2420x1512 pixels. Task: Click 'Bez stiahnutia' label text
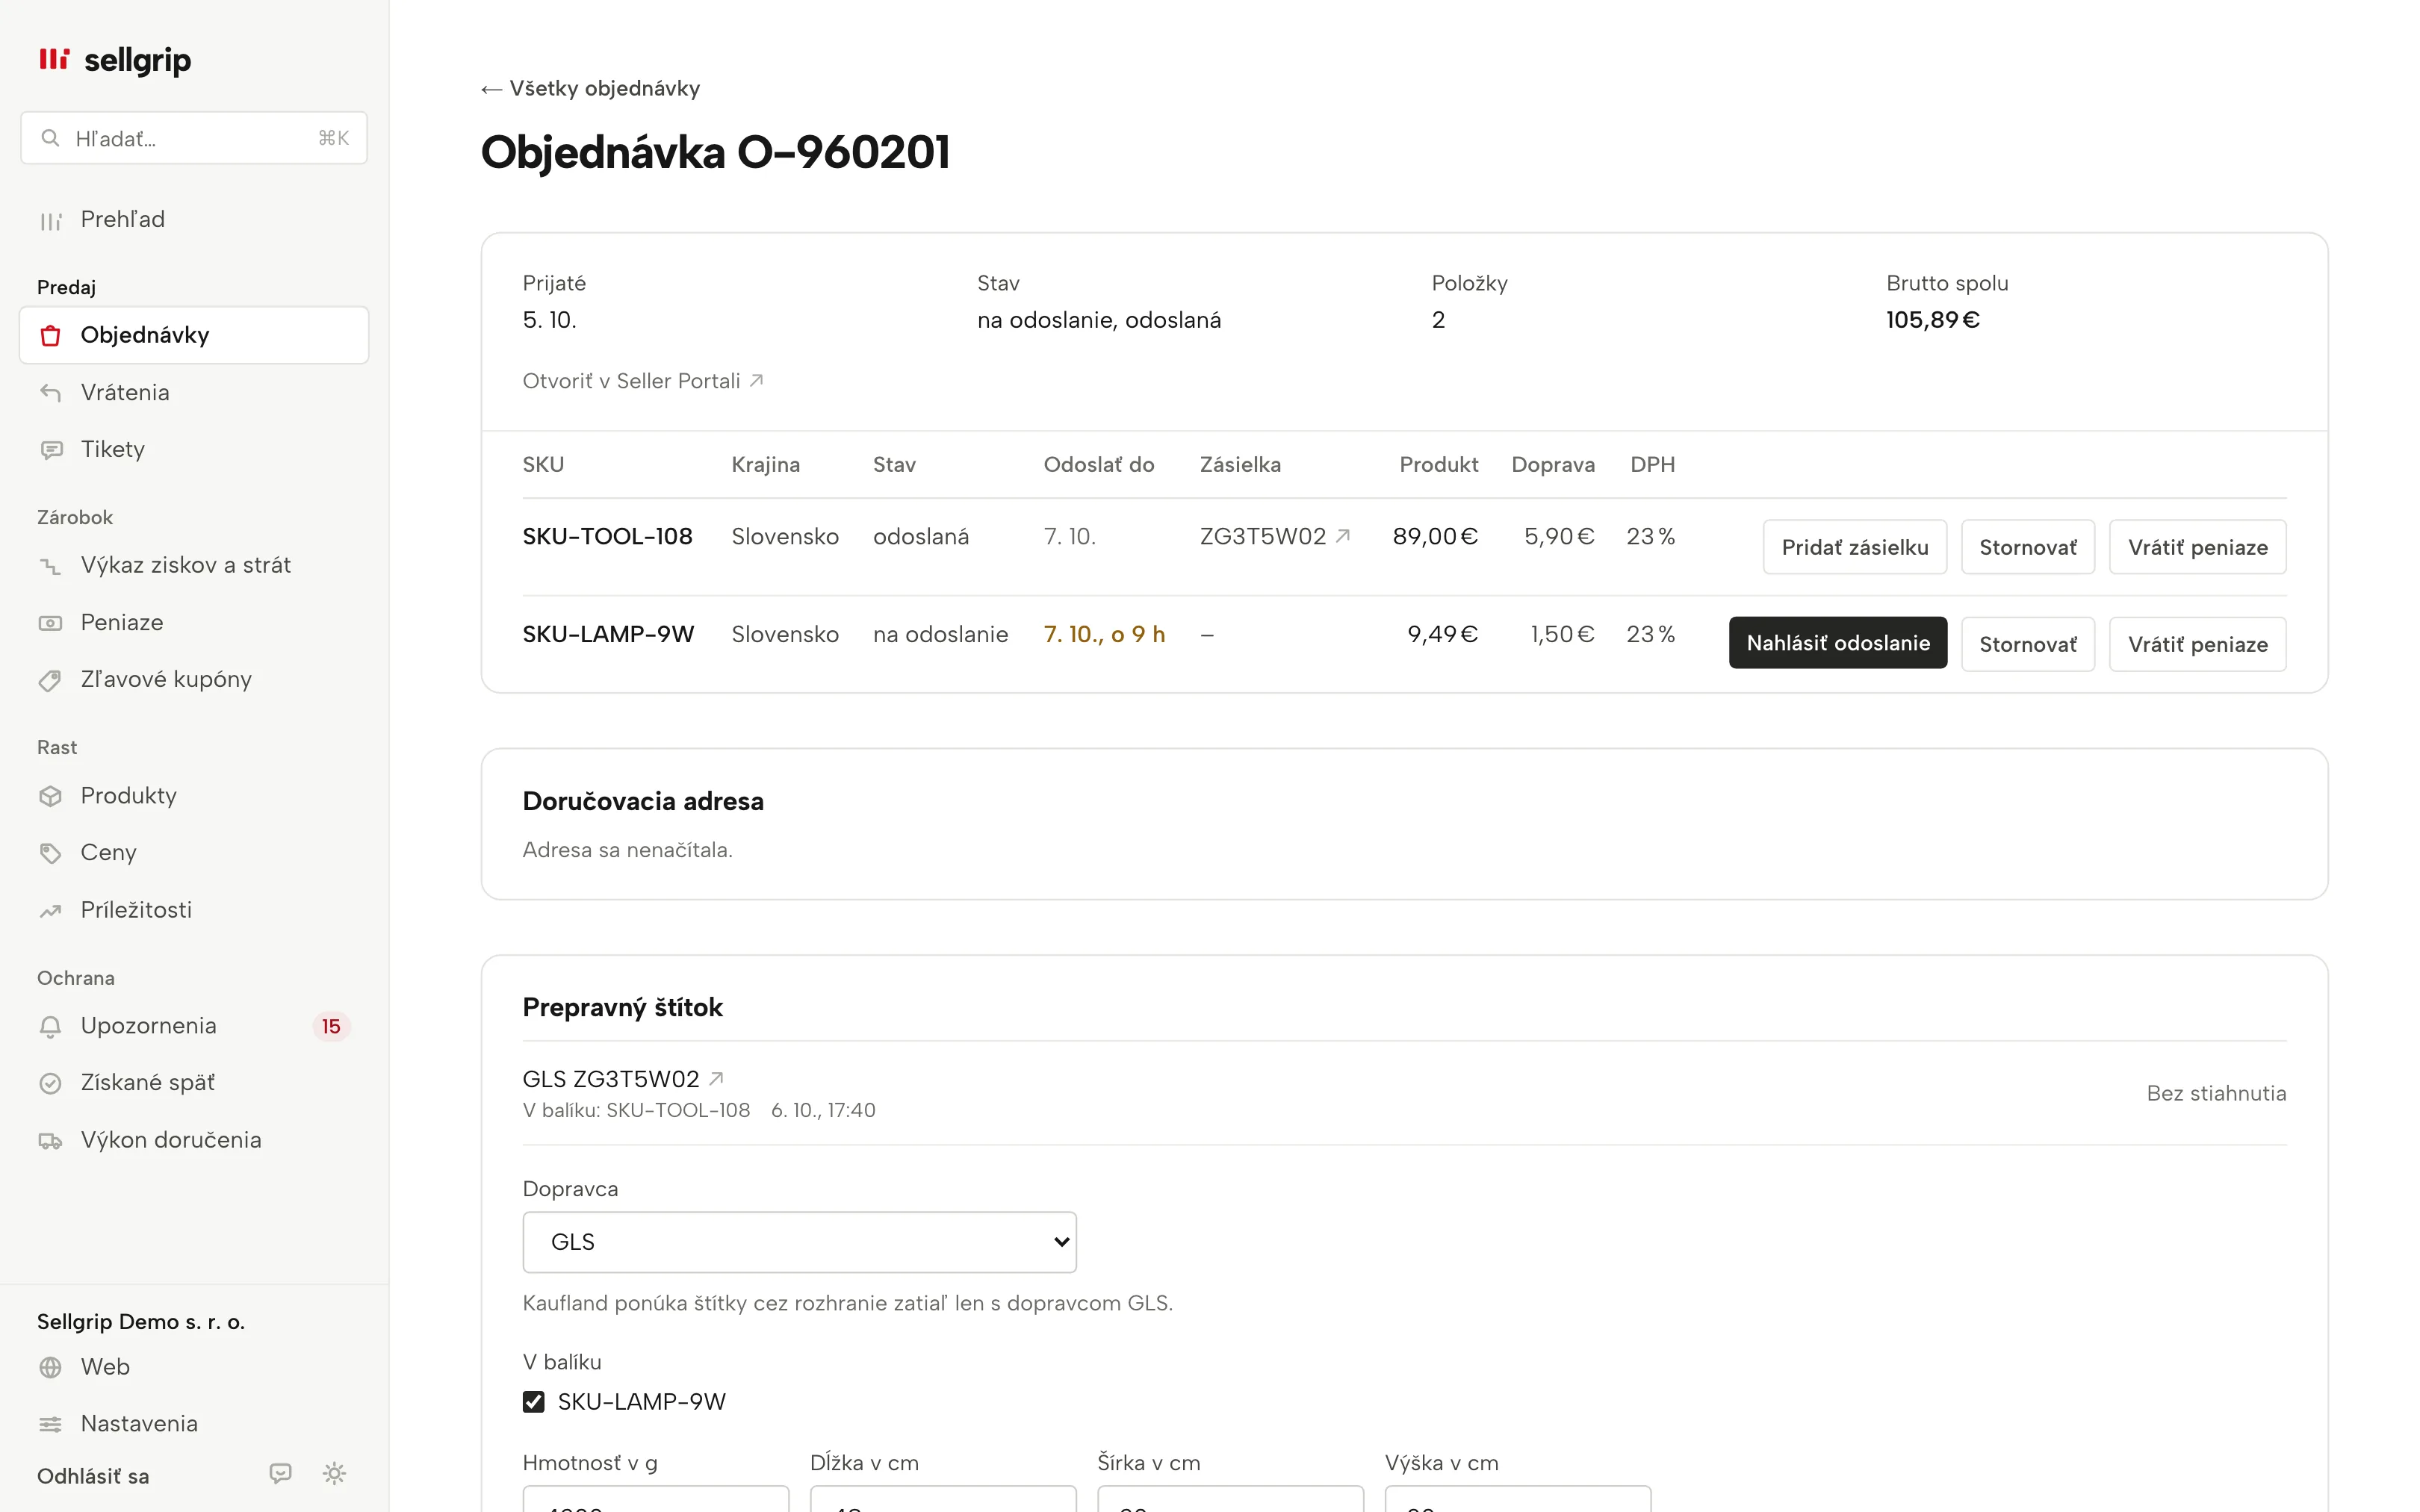pyautogui.click(x=2216, y=1093)
